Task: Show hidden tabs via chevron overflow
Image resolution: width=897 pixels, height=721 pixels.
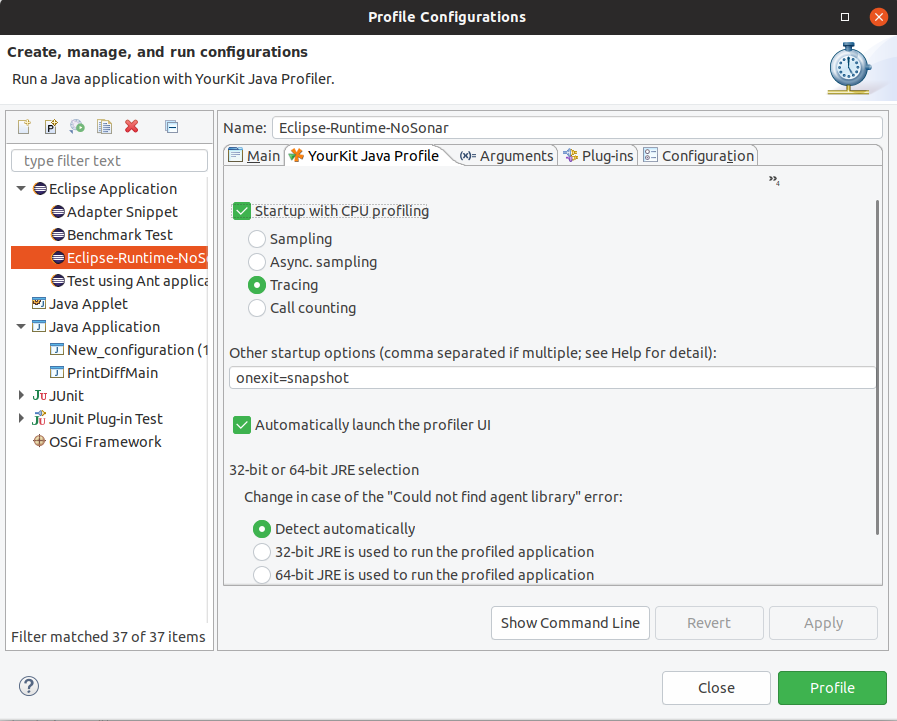Action: tap(774, 180)
